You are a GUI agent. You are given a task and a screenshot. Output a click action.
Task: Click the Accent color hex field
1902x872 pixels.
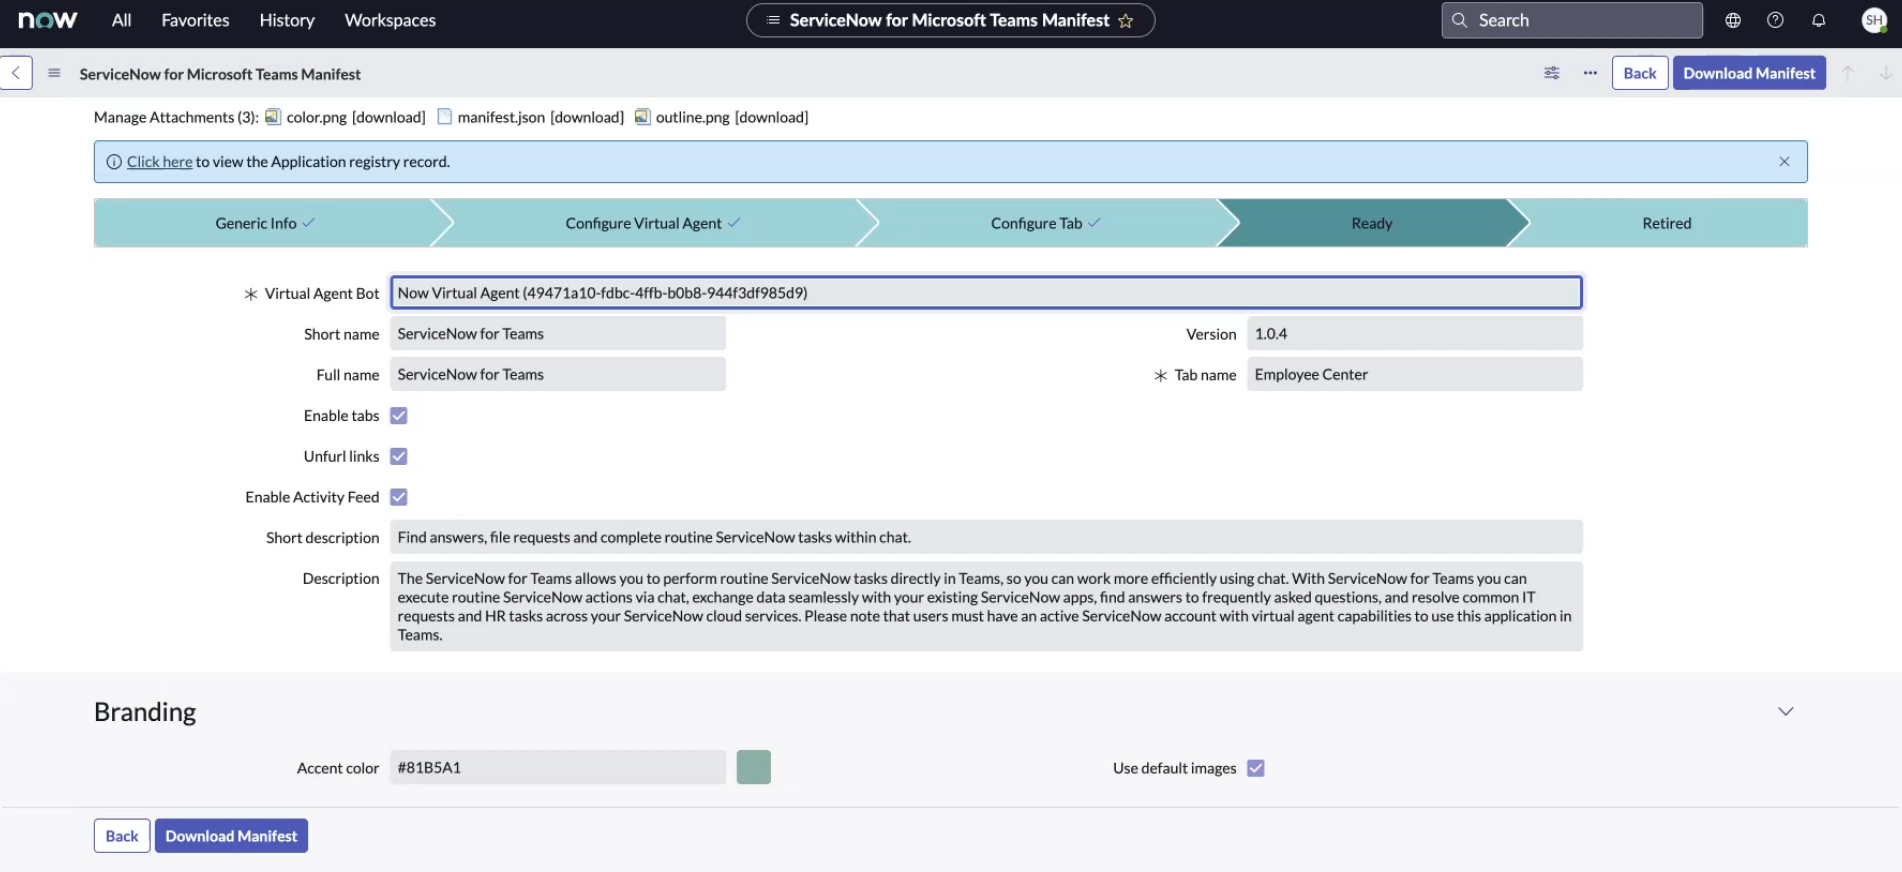[558, 767]
